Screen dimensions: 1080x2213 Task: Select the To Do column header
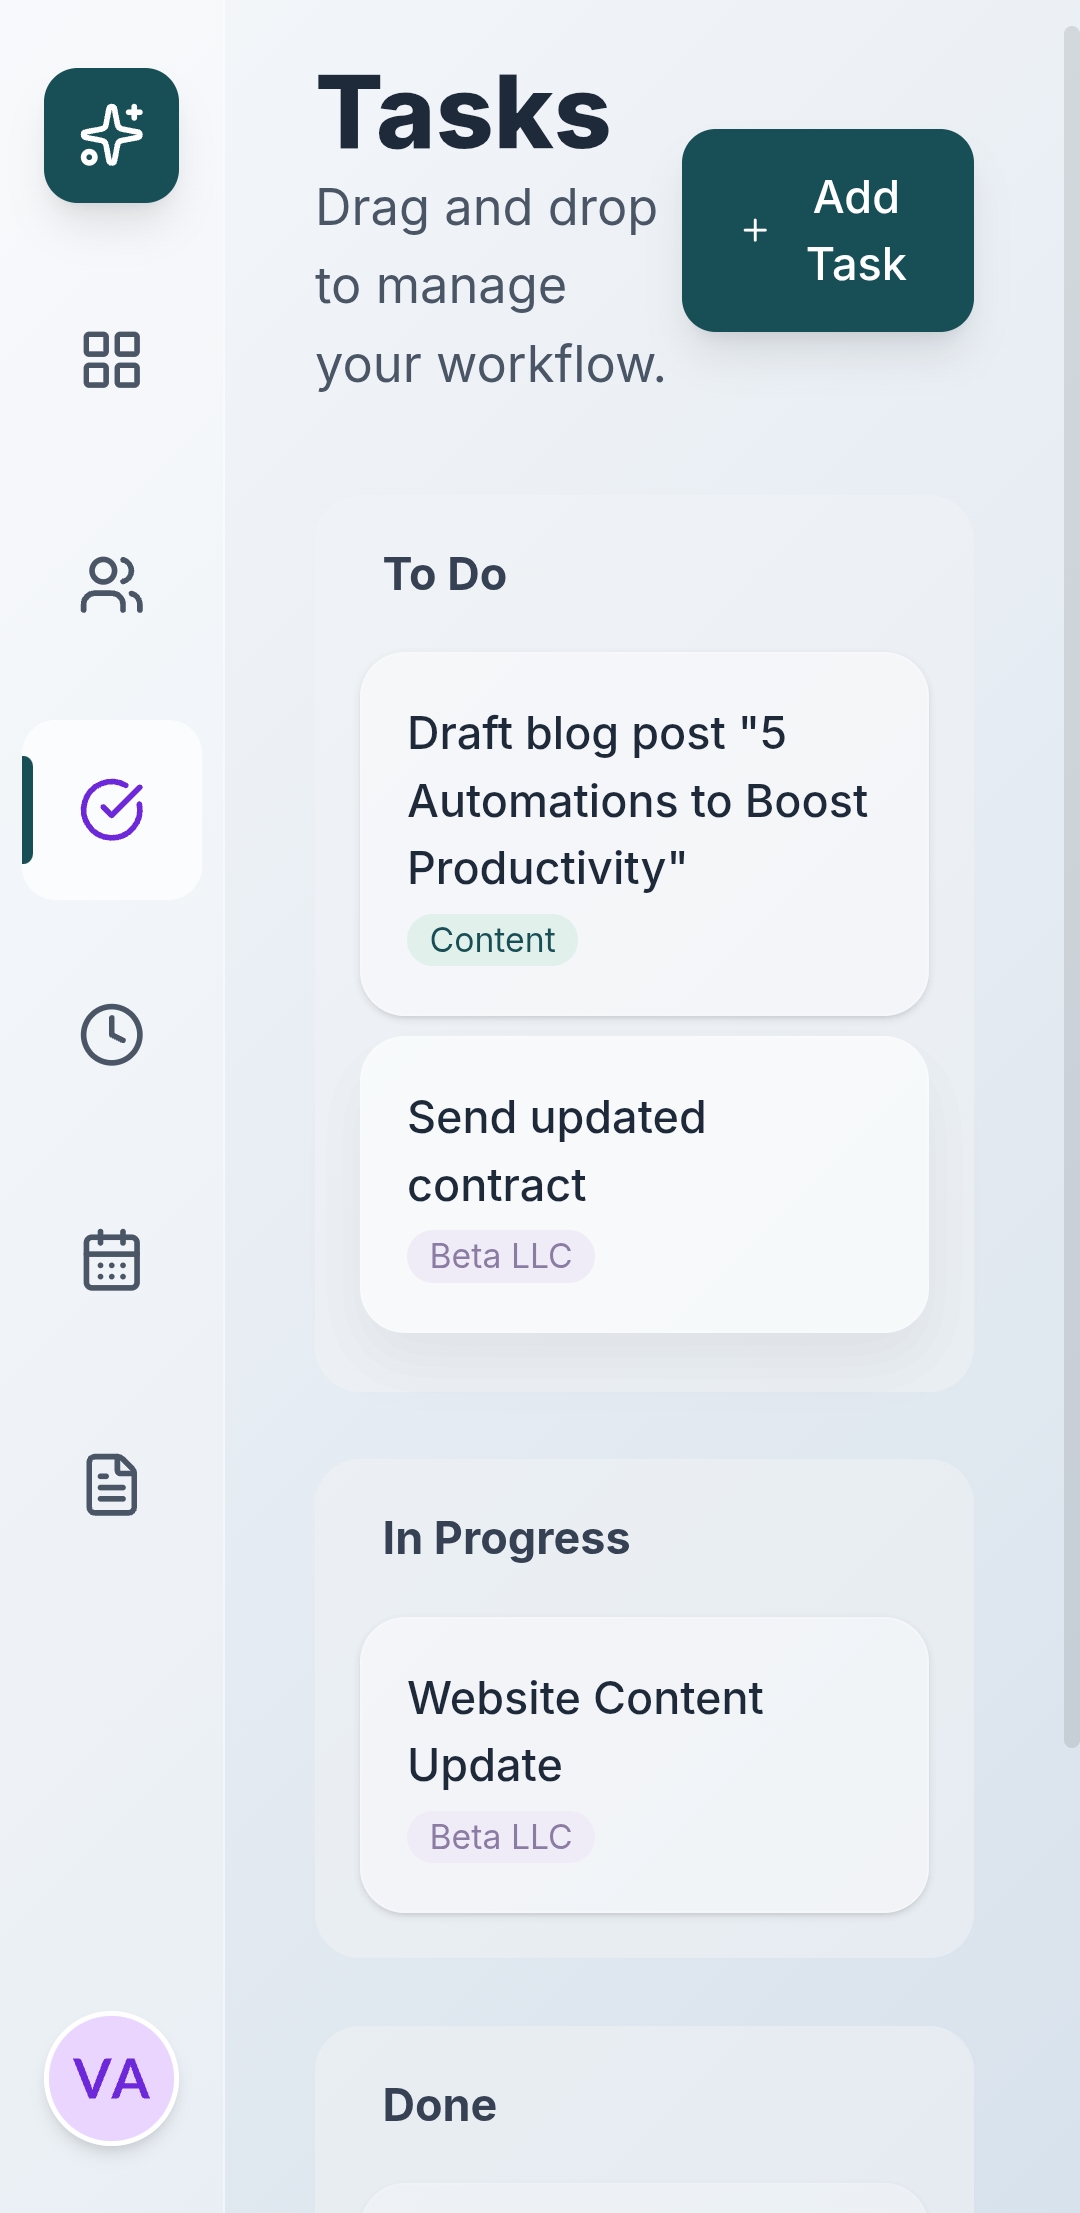446,574
